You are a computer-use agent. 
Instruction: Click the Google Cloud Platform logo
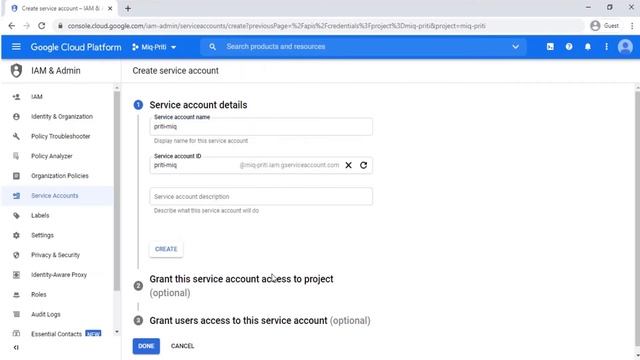(x=76, y=47)
